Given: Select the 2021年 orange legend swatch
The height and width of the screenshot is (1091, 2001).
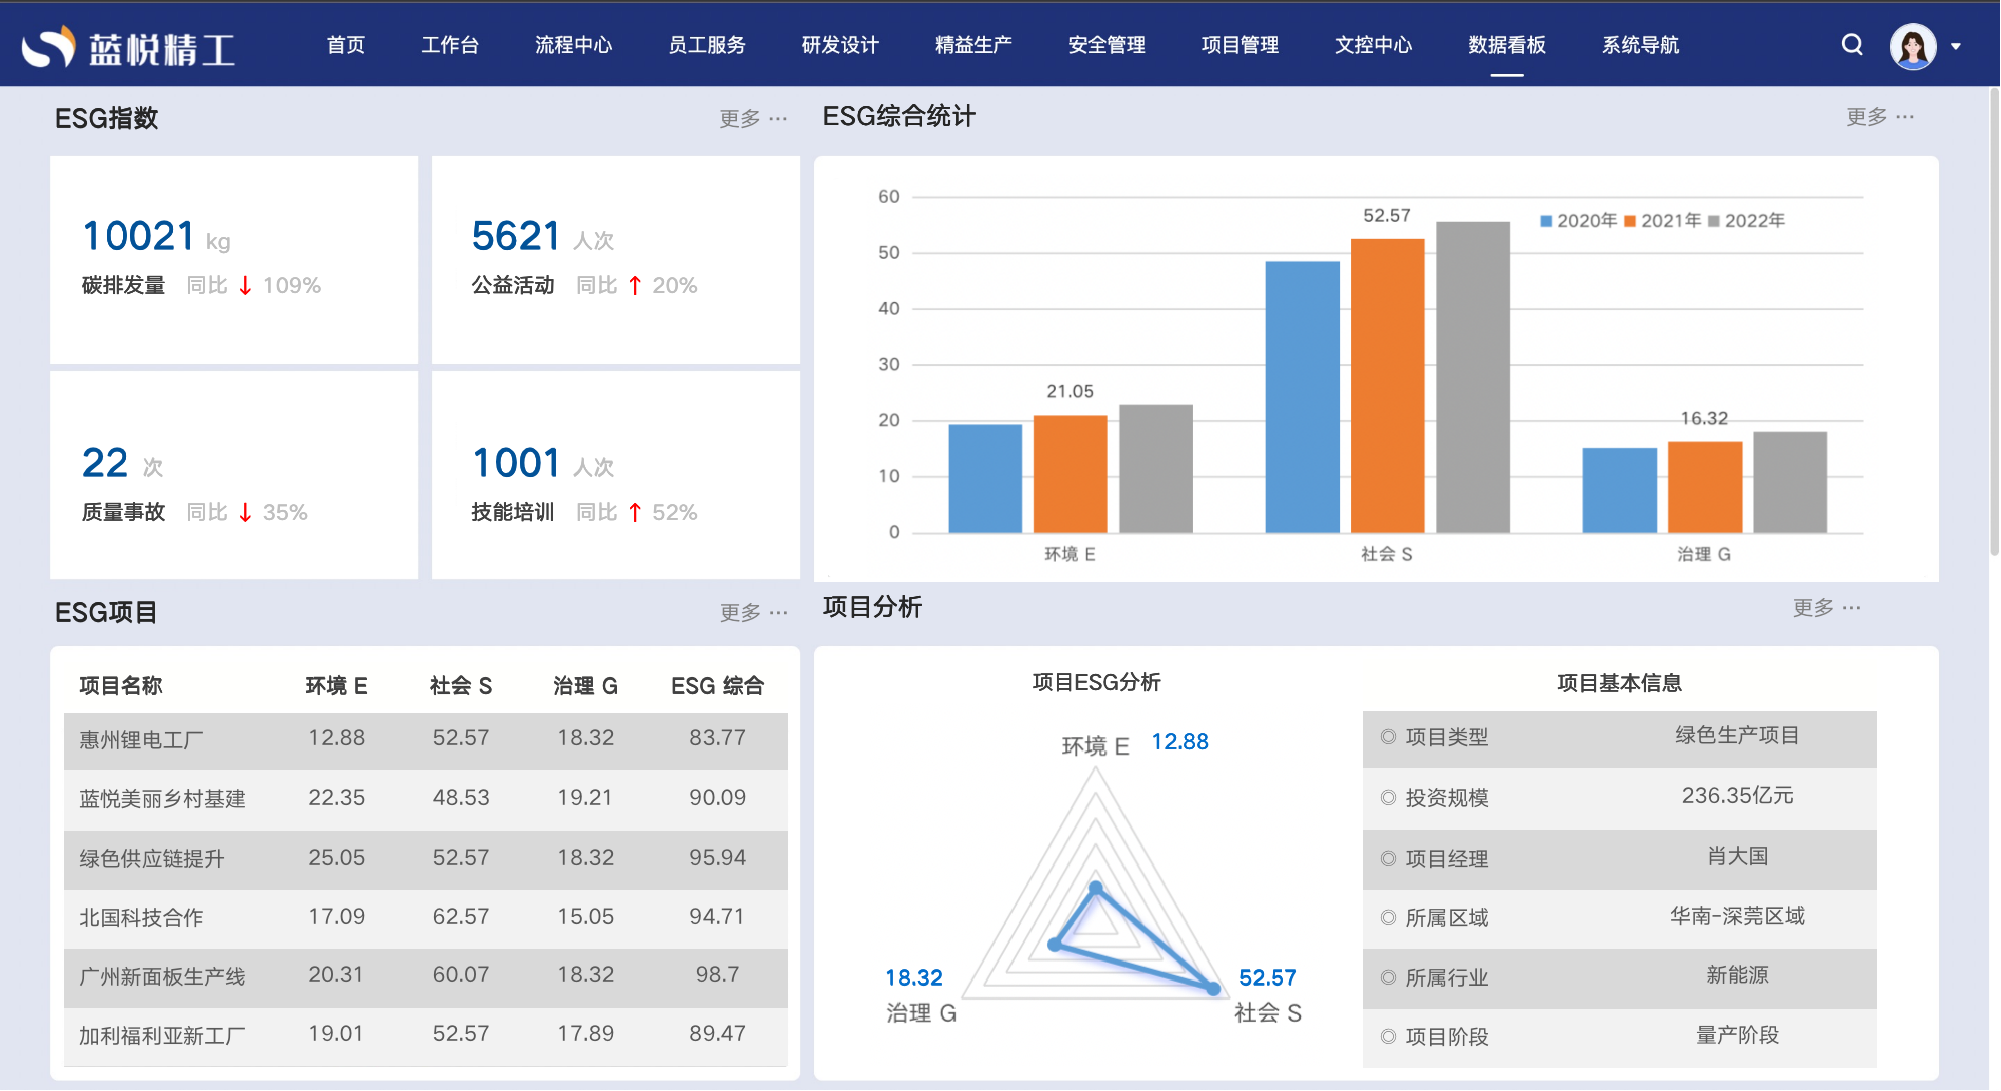Looking at the screenshot, I should click(x=1630, y=221).
